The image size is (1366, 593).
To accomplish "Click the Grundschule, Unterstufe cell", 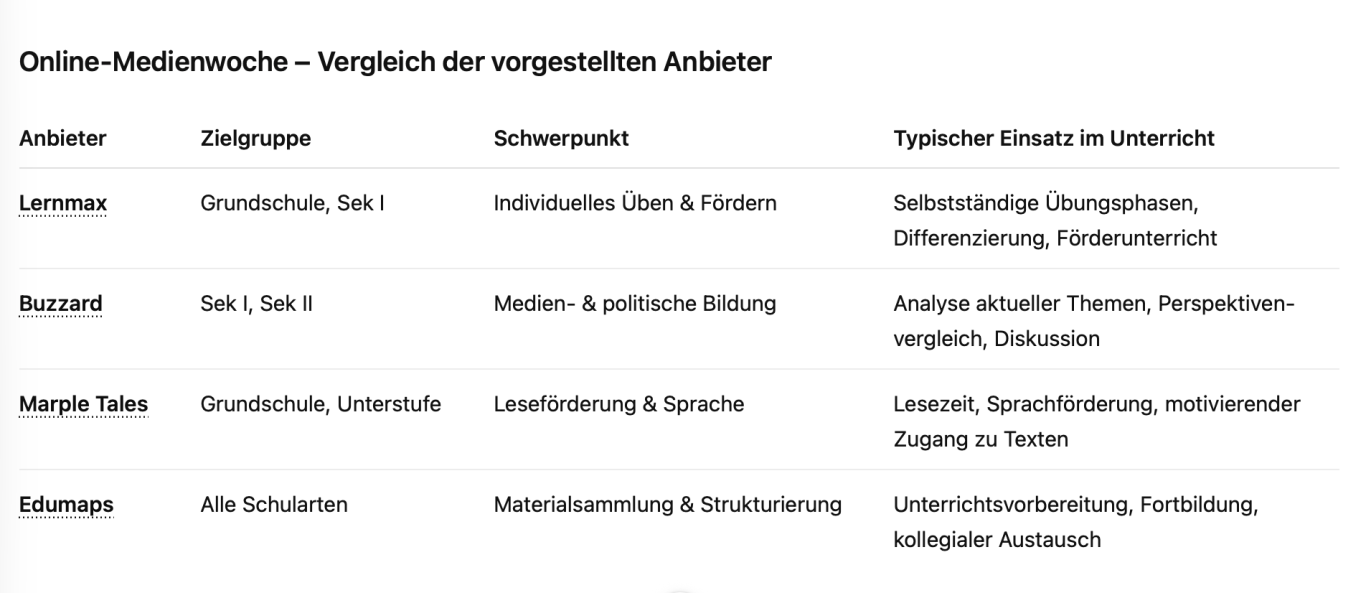I will click(320, 404).
